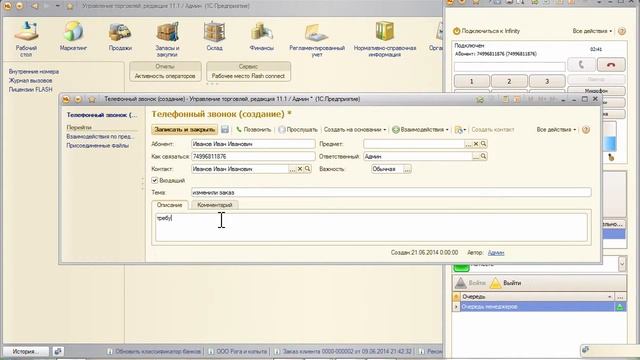The width and height of the screenshot is (640, 360).
Task: Switch to the Описание tab
Action: 169,205
